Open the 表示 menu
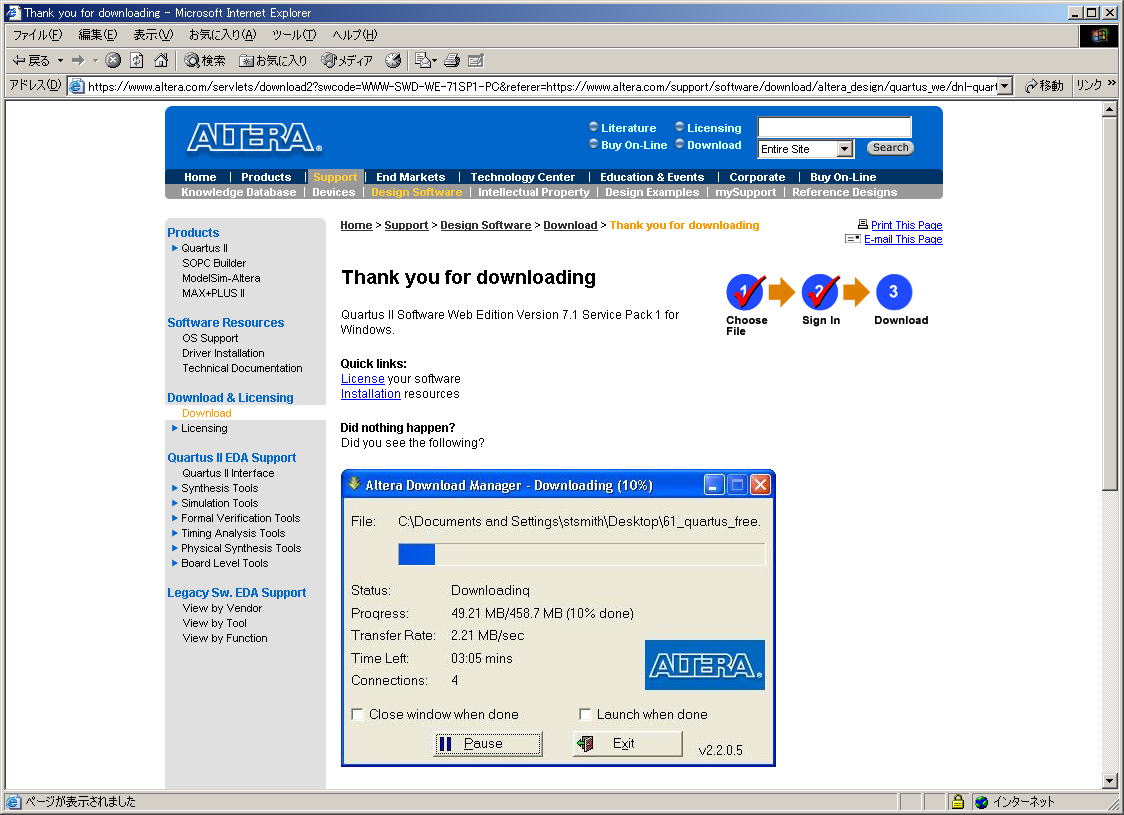1124x815 pixels. pos(153,34)
